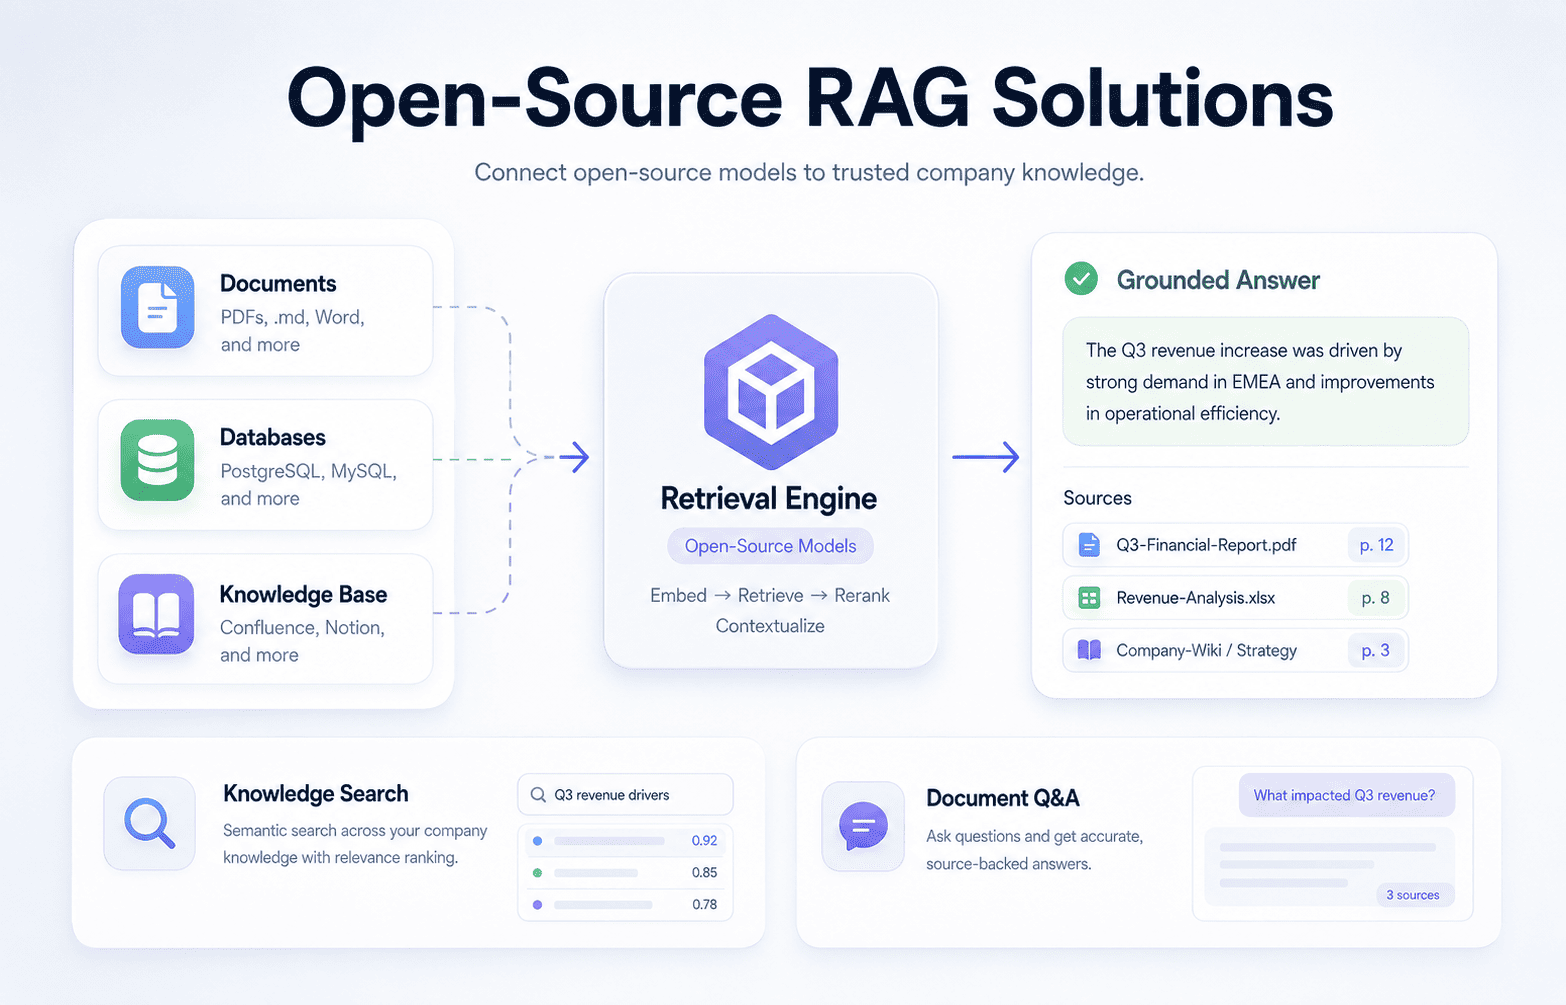Image resolution: width=1566 pixels, height=1005 pixels.
Task: Click the Contextualize step text
Action: [x=770, y=626]
